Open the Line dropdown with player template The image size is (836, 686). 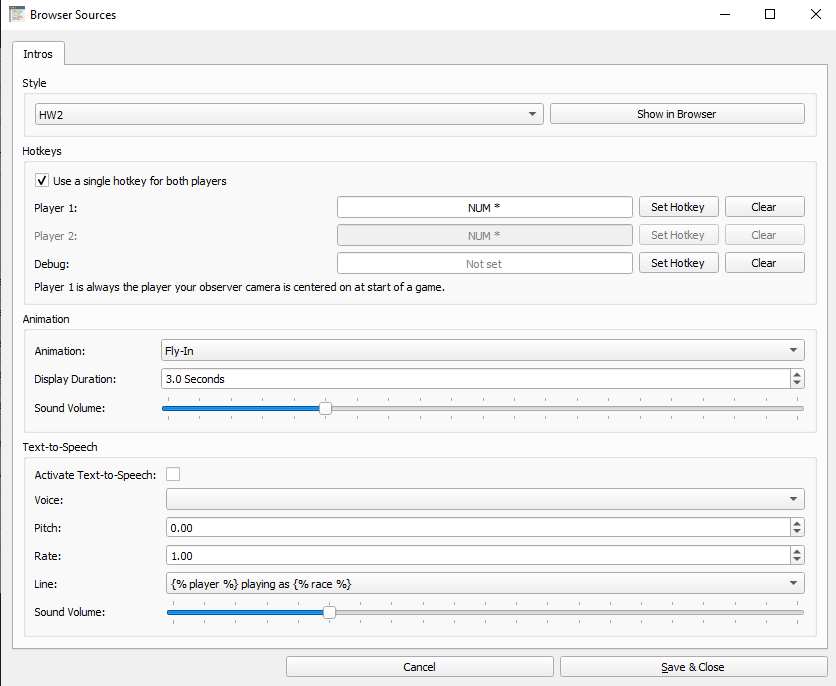coord(796,583)
